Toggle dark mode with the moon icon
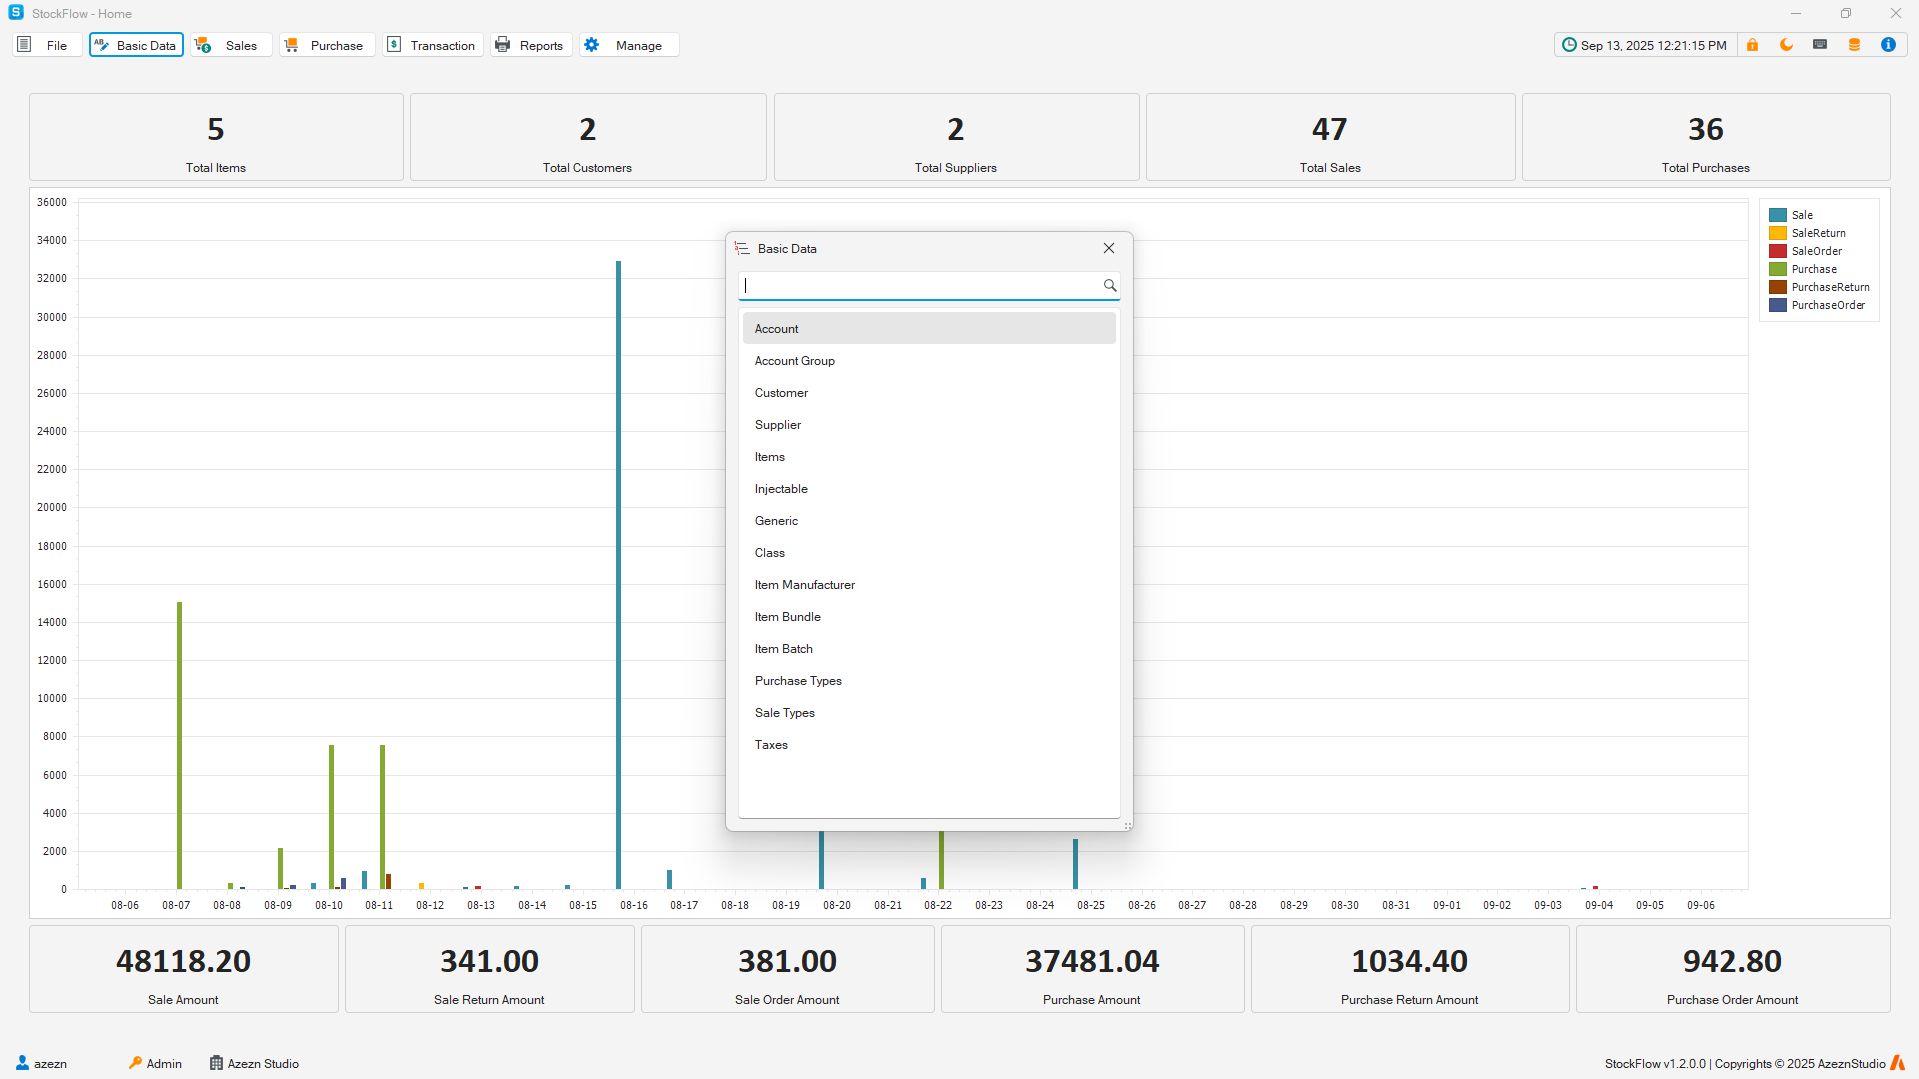 [1786, 45]
